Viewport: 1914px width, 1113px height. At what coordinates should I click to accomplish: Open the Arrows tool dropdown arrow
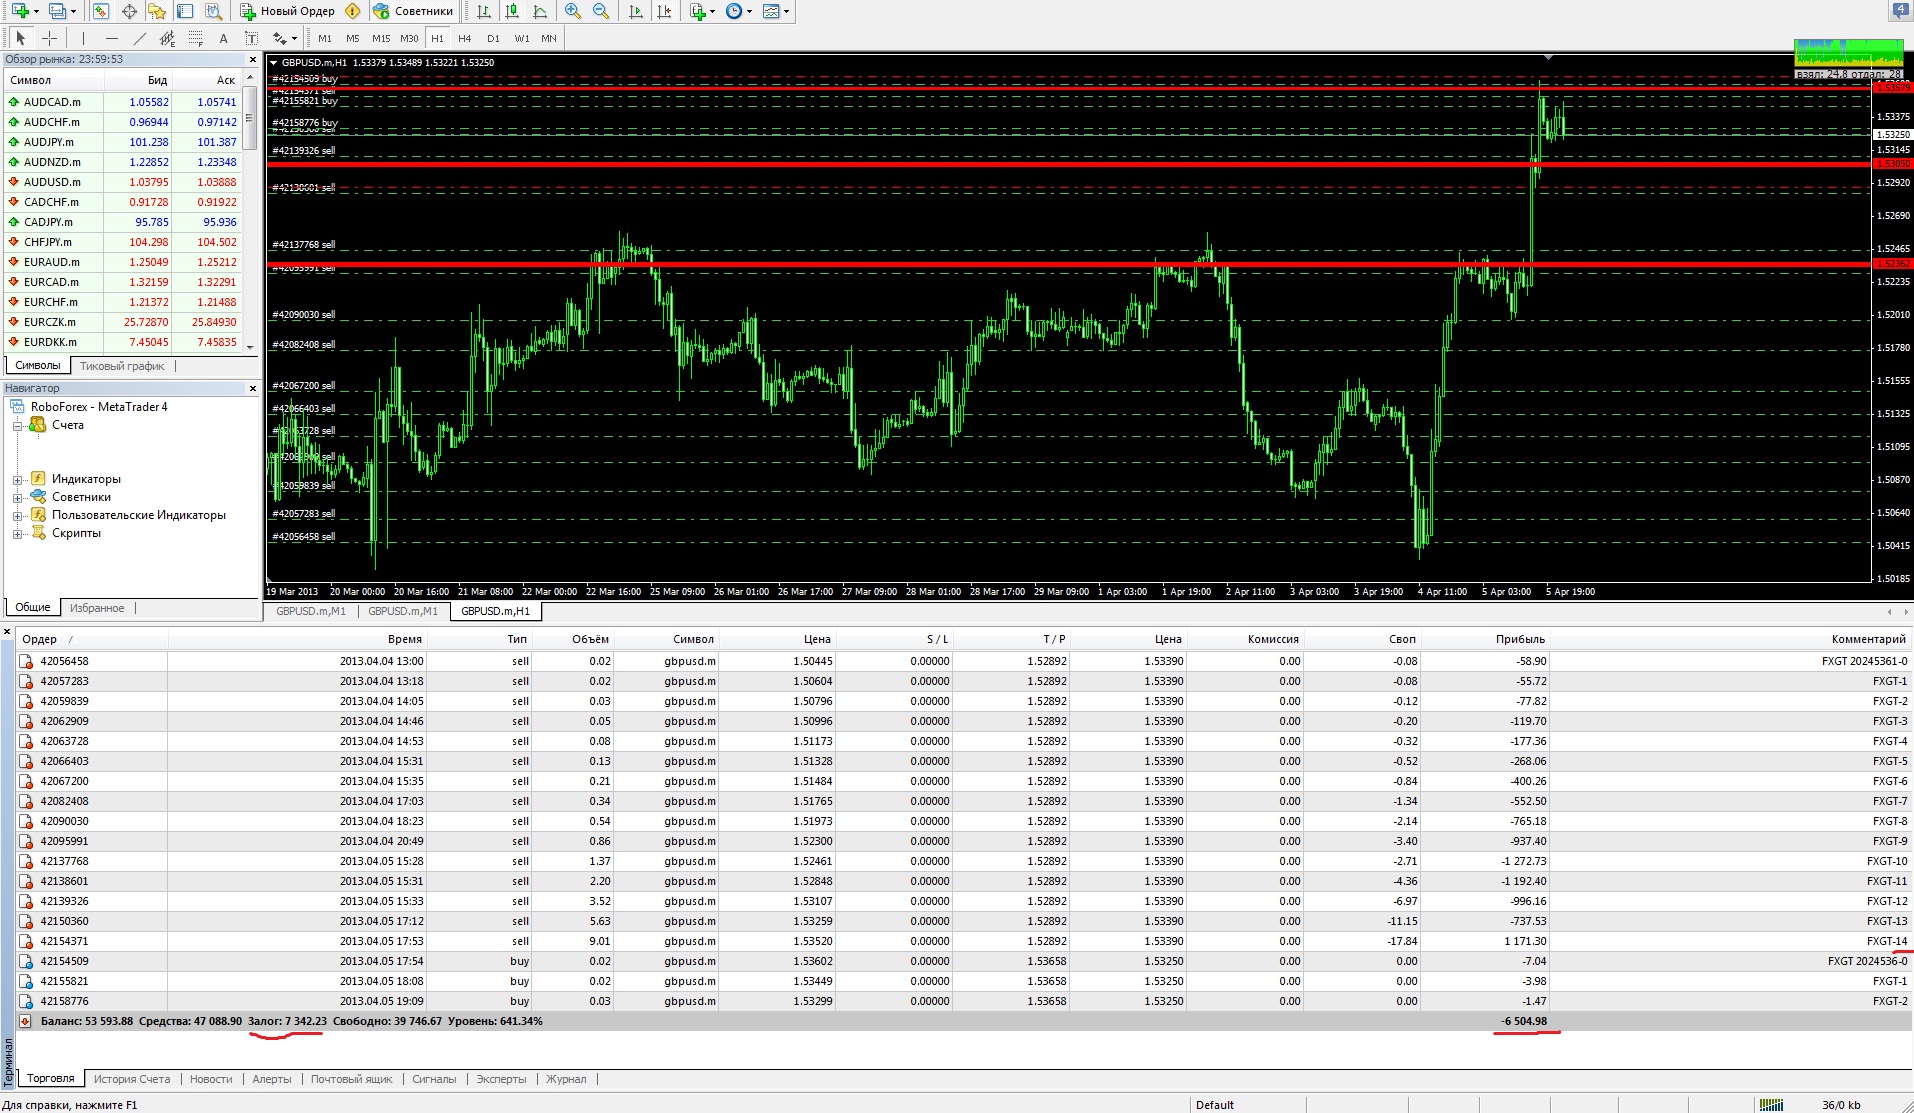pos(294,39)
